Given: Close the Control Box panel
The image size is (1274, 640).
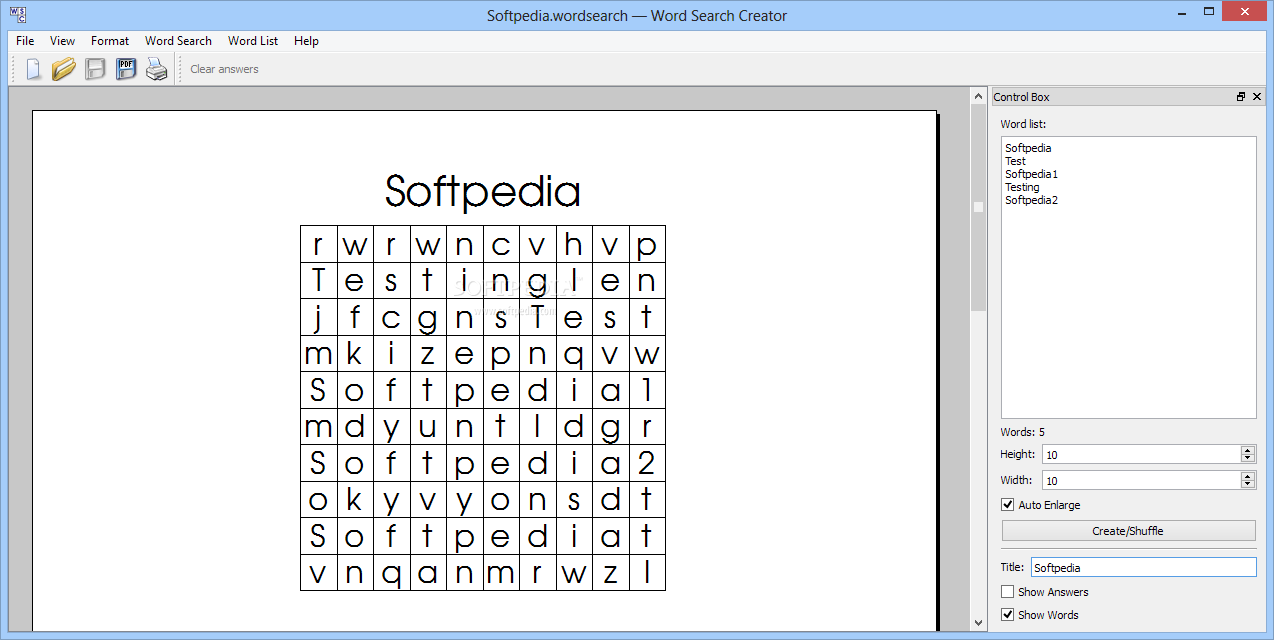Looking at the screenshot, I should 1257,97.
